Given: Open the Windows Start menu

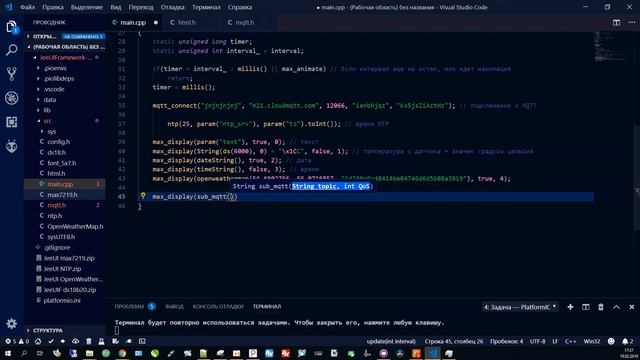Looking at the screenshot, I should point(8,353).
